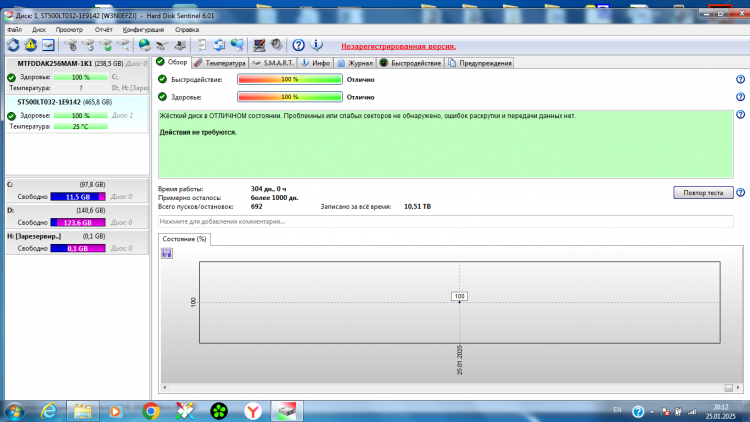This screenshot has width=750, height=422.
Task: Click help icon next to Здоровье bar
Action: tap(740, 97)
